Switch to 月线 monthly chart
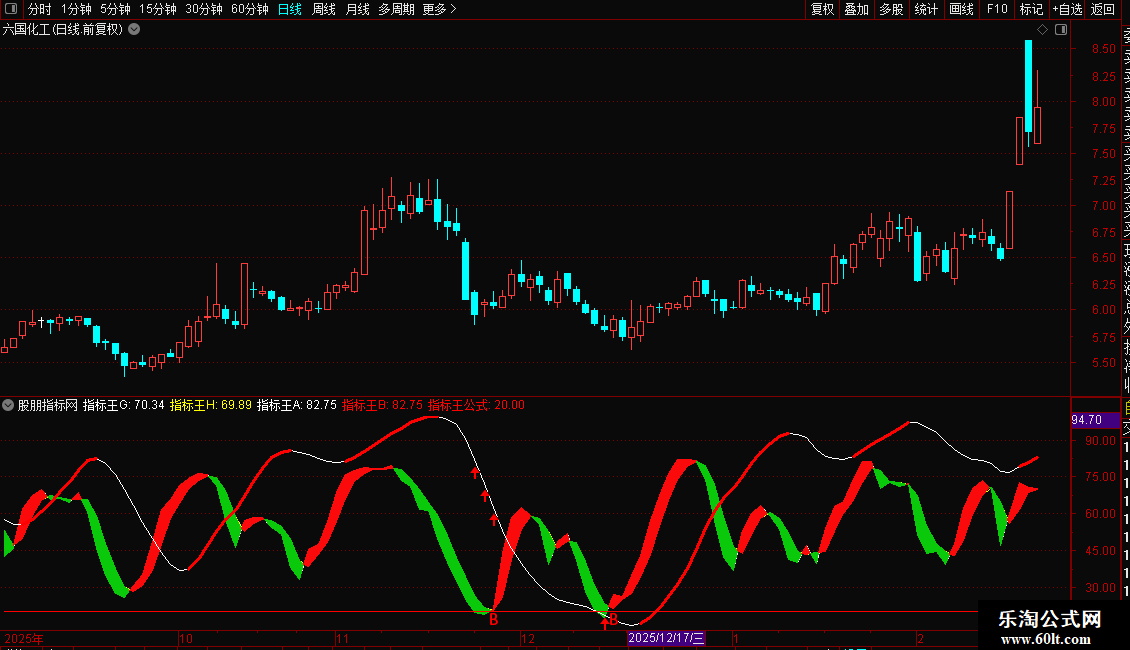This screenshot has height=650, width=1130. [357, 9]
